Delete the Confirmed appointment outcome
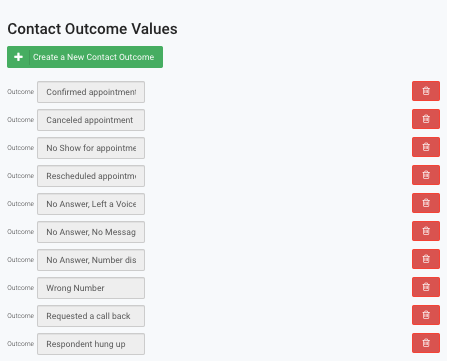Image resolution: width=453 pixels, height=361 pixels. (x=426, y=91)
